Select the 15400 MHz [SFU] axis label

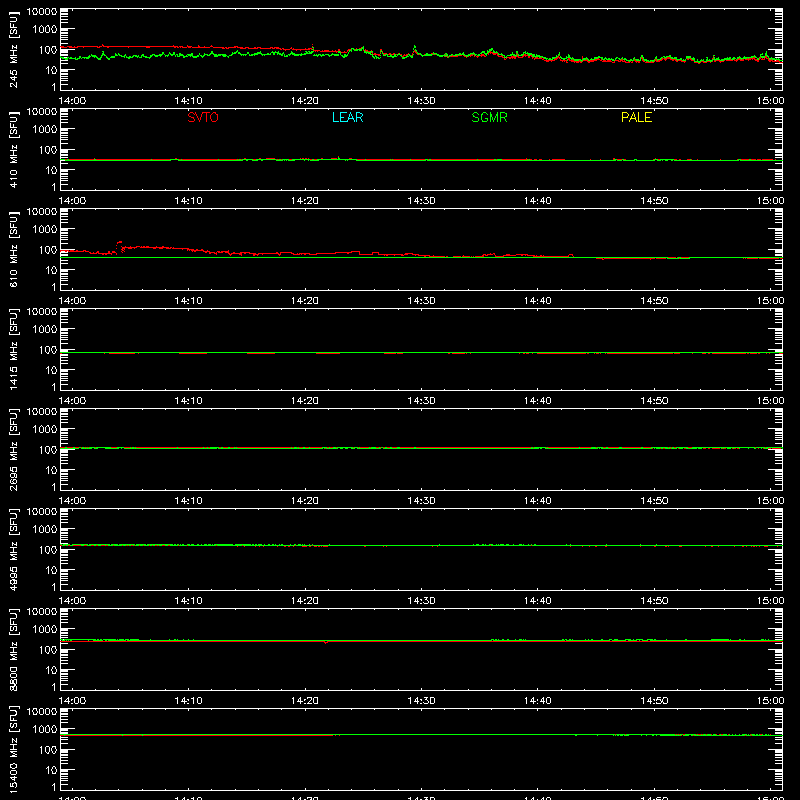point(13,749)
